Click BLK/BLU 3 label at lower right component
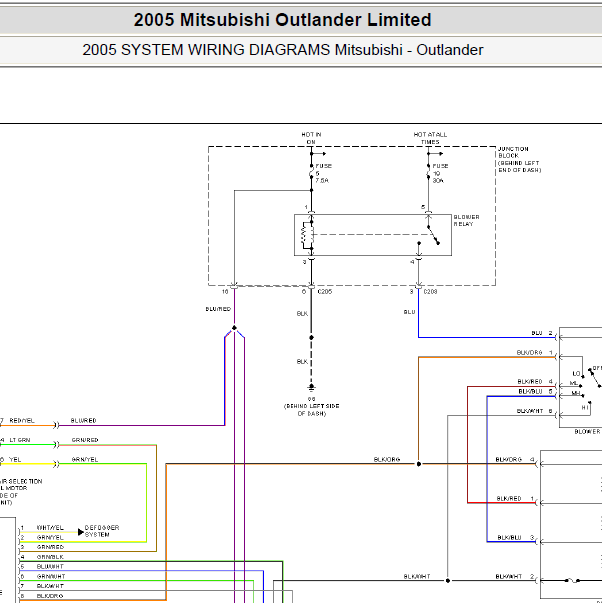The width and height of the screenshot is (602, 603). (x=515, y=537)
